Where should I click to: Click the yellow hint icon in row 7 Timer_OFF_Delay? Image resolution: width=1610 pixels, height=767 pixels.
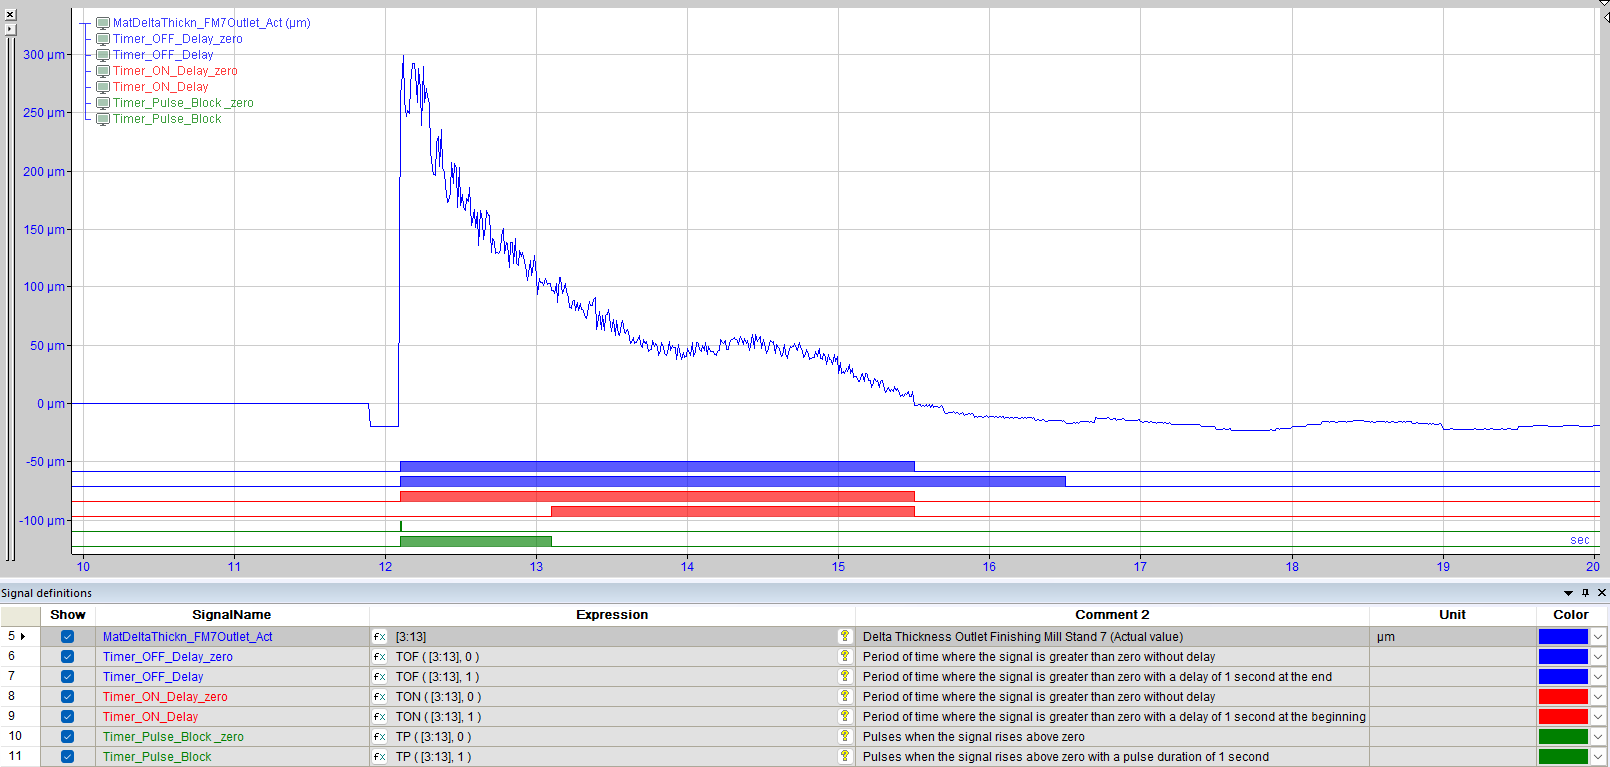pos(845,676)
